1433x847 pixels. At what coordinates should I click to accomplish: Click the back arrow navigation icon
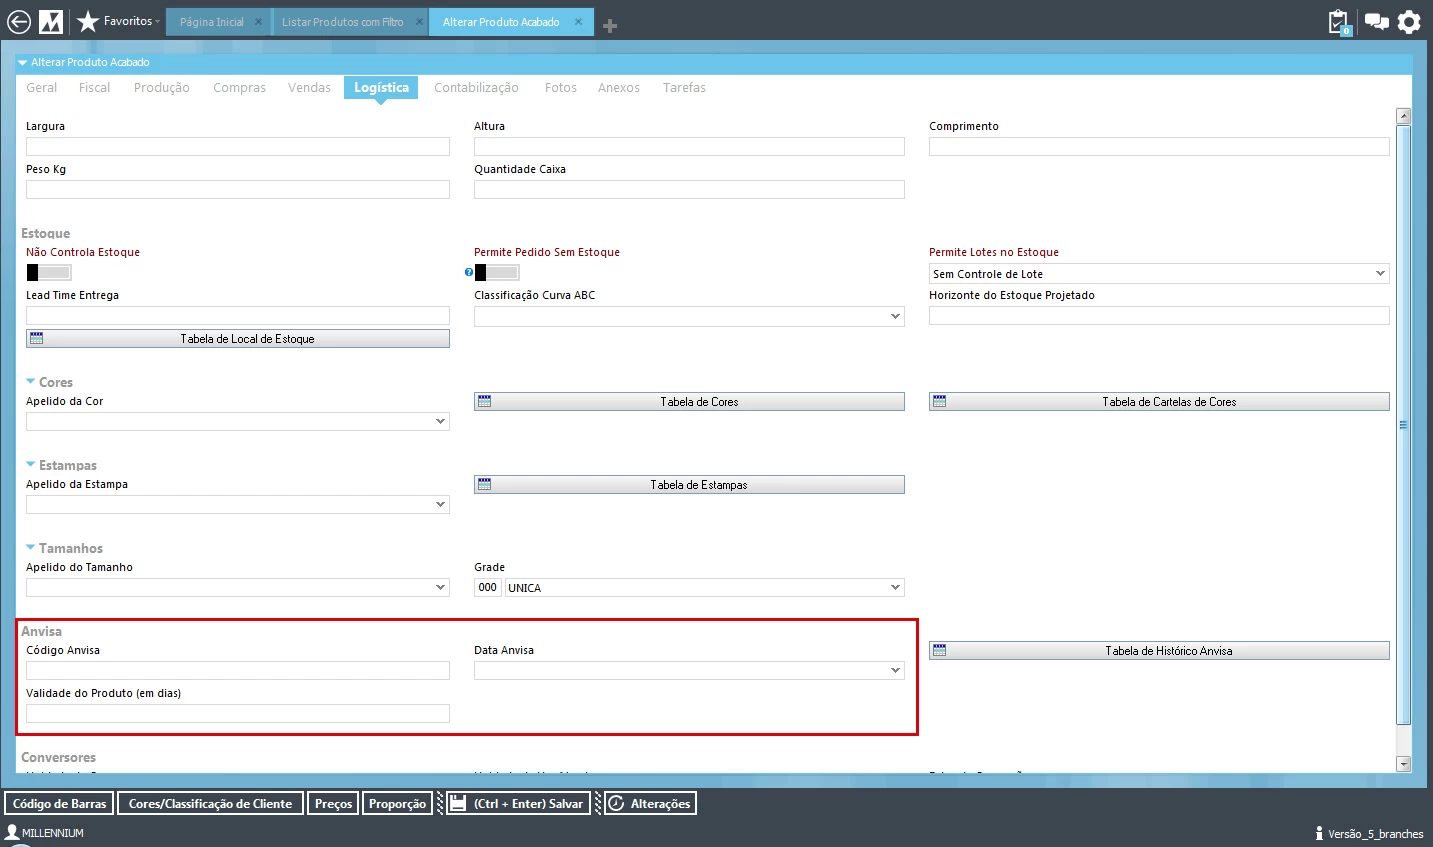coord(19,21)
